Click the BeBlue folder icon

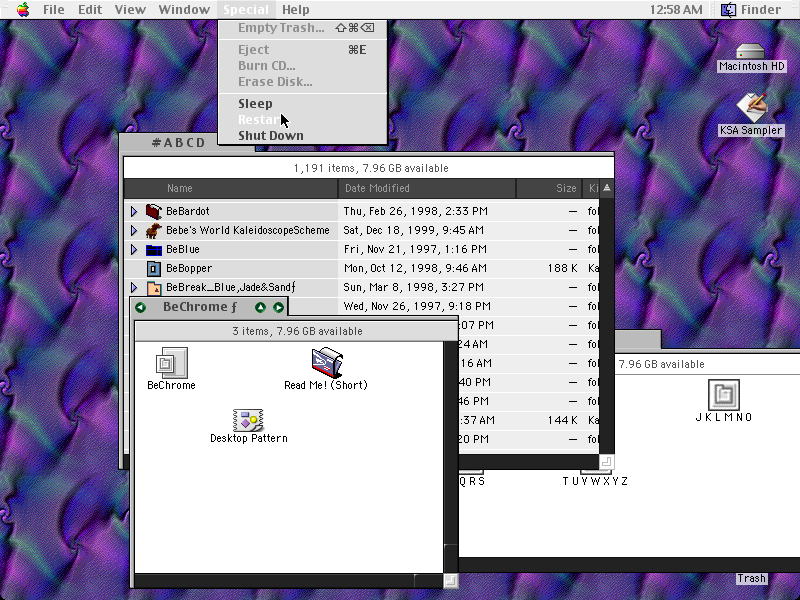154,249
